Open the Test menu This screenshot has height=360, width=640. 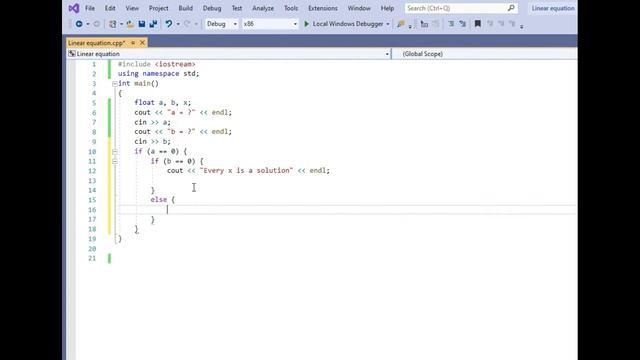237,8
